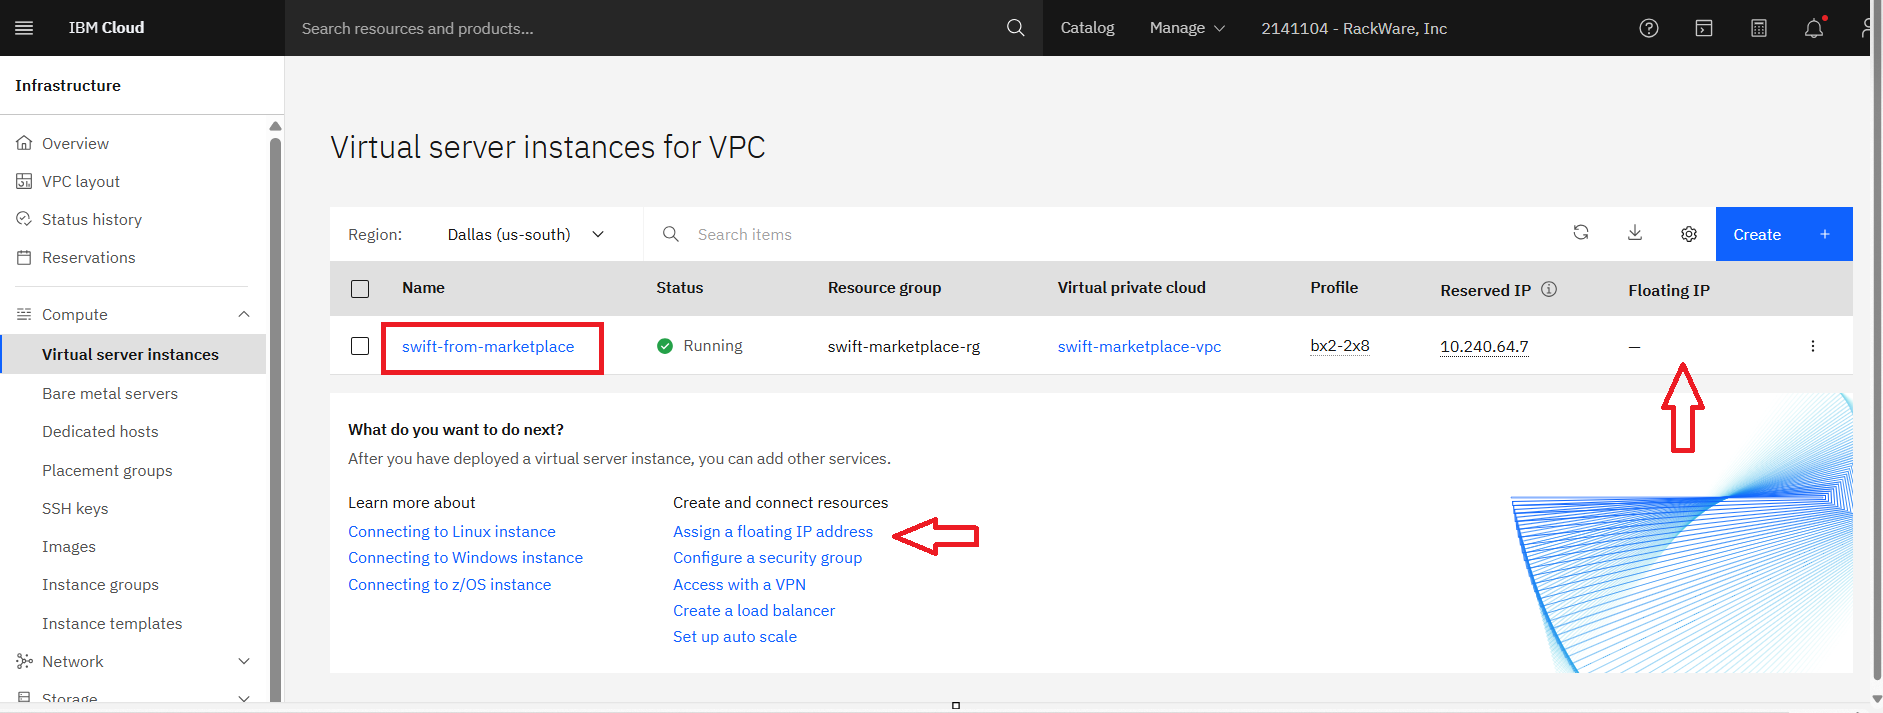Open Configure a security group link
1883x713 pixels.
click(x=767, y=557)
